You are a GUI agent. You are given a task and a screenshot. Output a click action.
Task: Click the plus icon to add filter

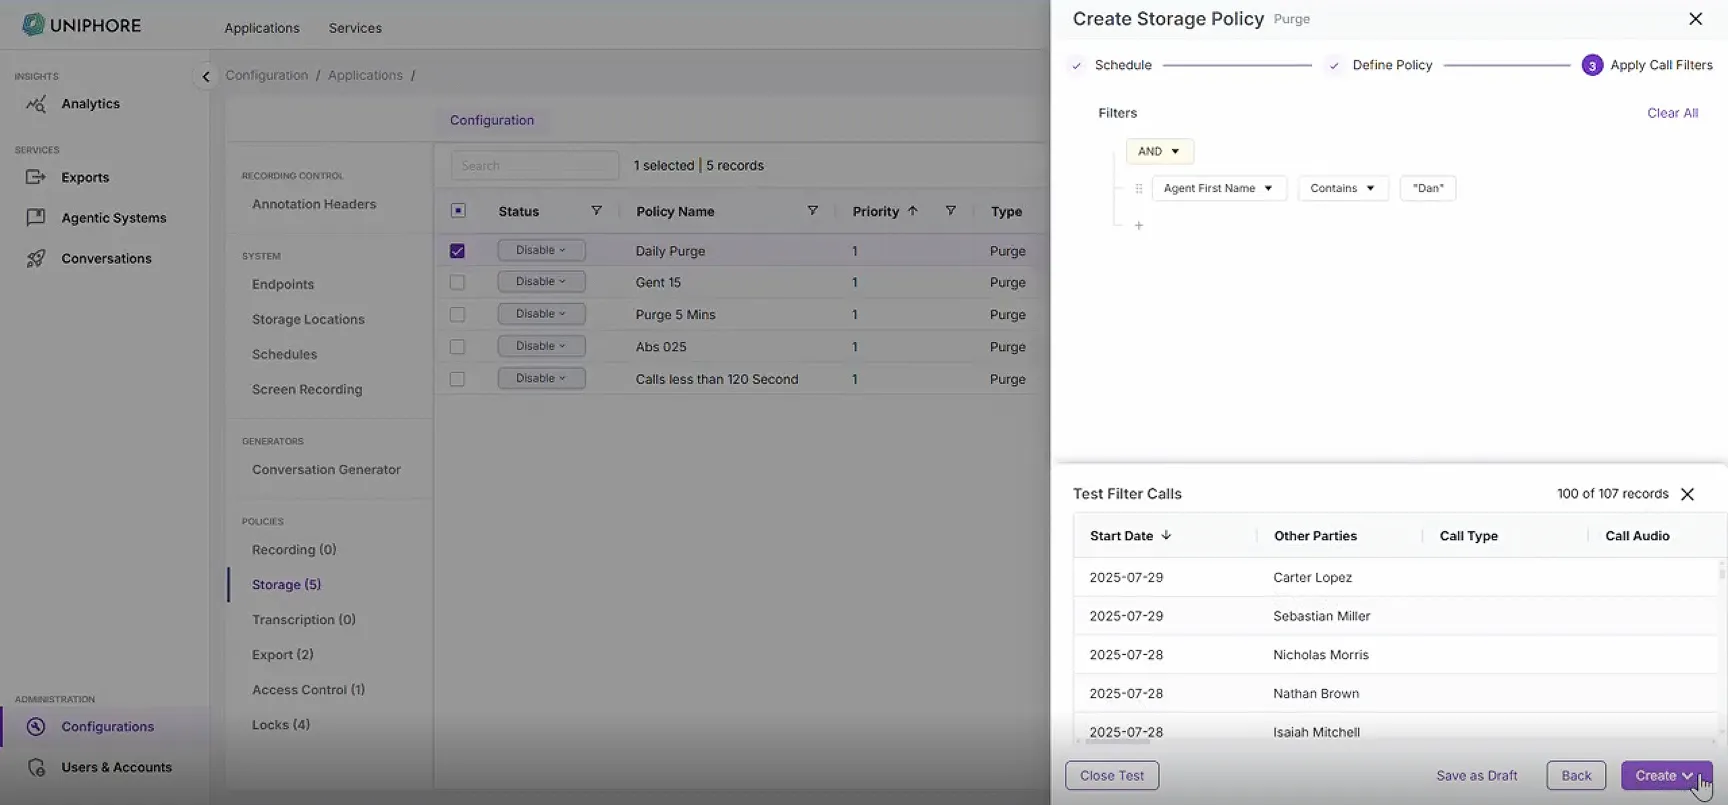point(1138,226)
